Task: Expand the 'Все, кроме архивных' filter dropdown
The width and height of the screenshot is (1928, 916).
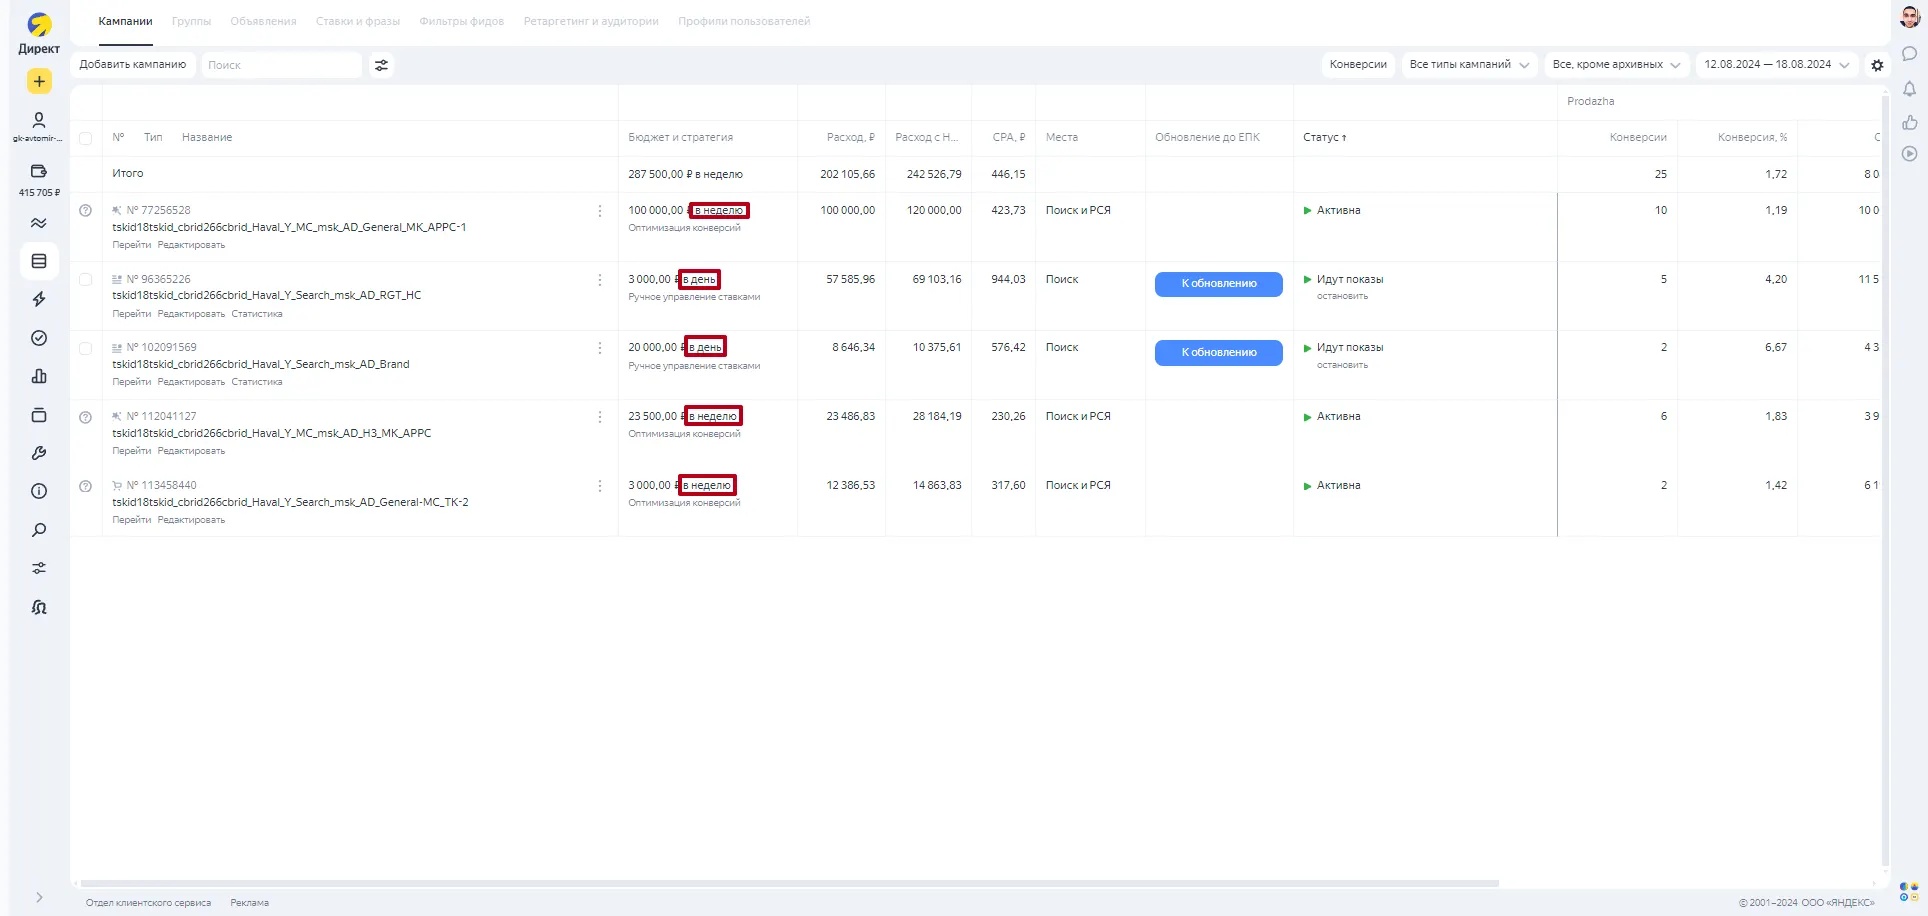Action: [1615, 65]
